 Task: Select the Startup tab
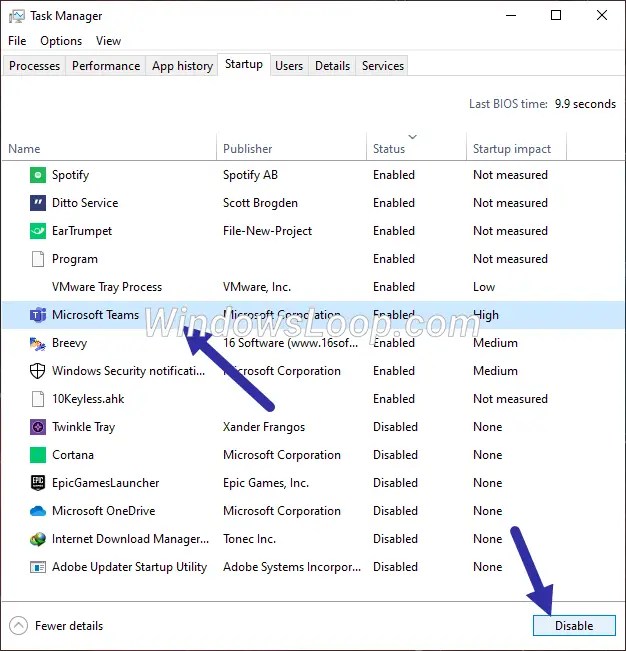[244, 64]
